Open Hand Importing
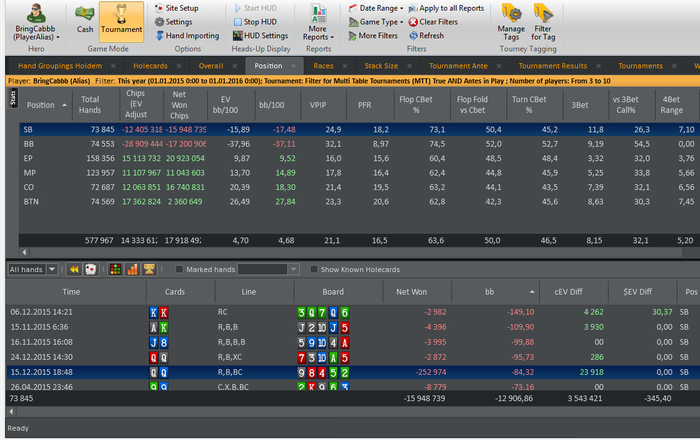 (187, 36)
